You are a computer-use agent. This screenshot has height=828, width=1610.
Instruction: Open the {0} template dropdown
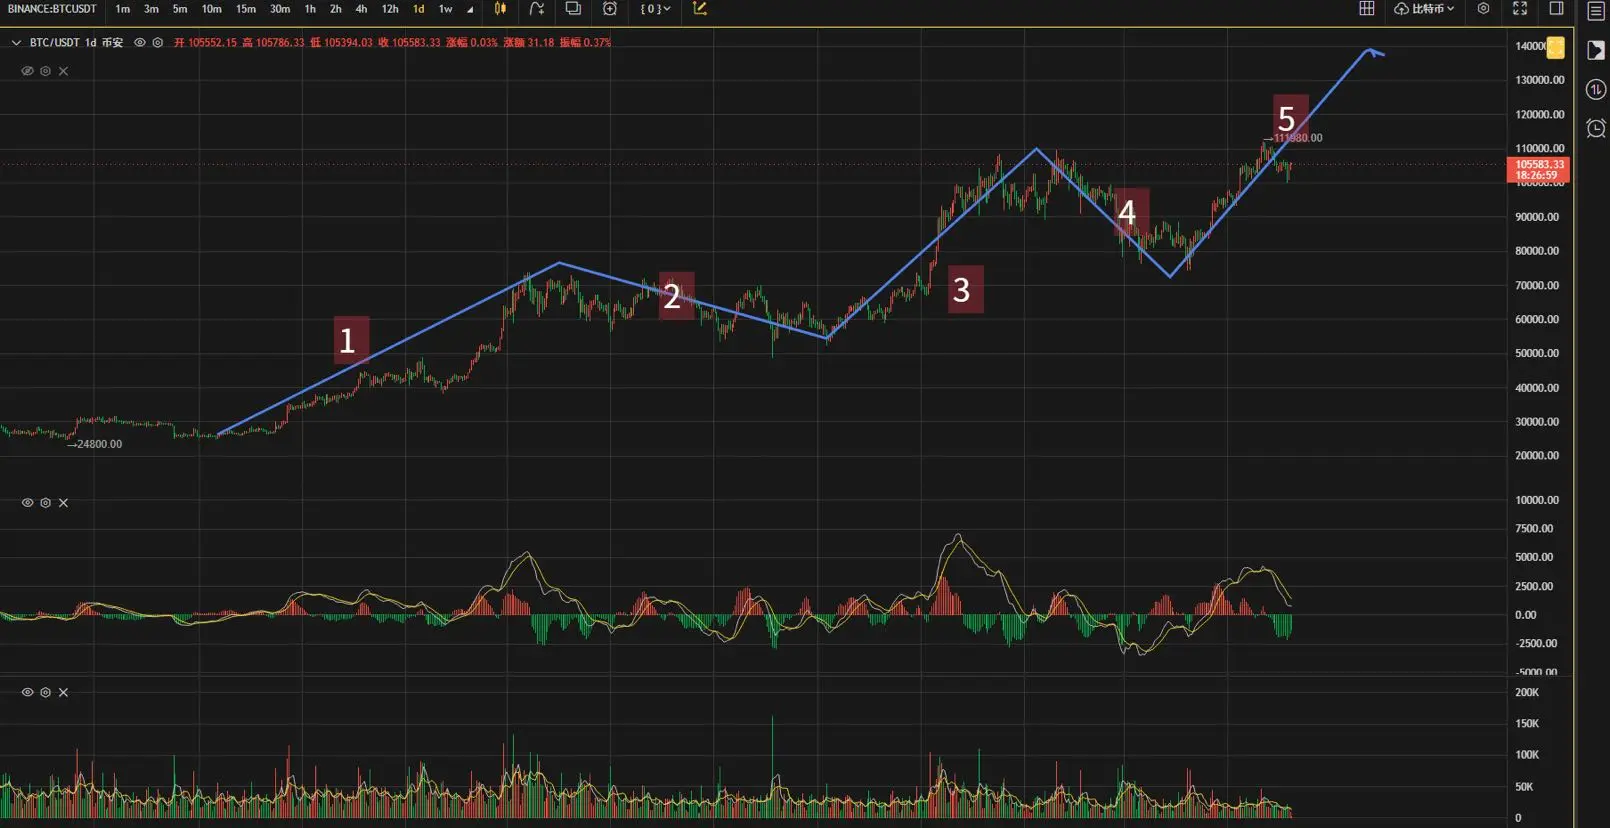click(x=656, y=9)
